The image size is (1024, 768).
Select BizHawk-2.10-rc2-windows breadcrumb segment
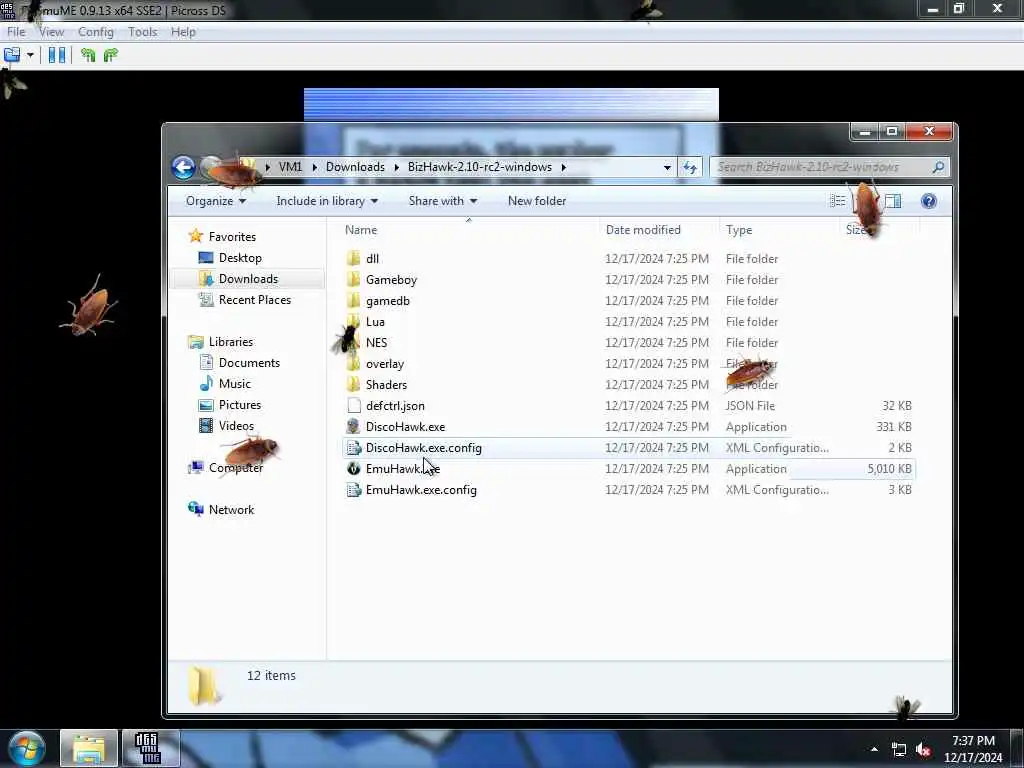click(x=480, y=167)
